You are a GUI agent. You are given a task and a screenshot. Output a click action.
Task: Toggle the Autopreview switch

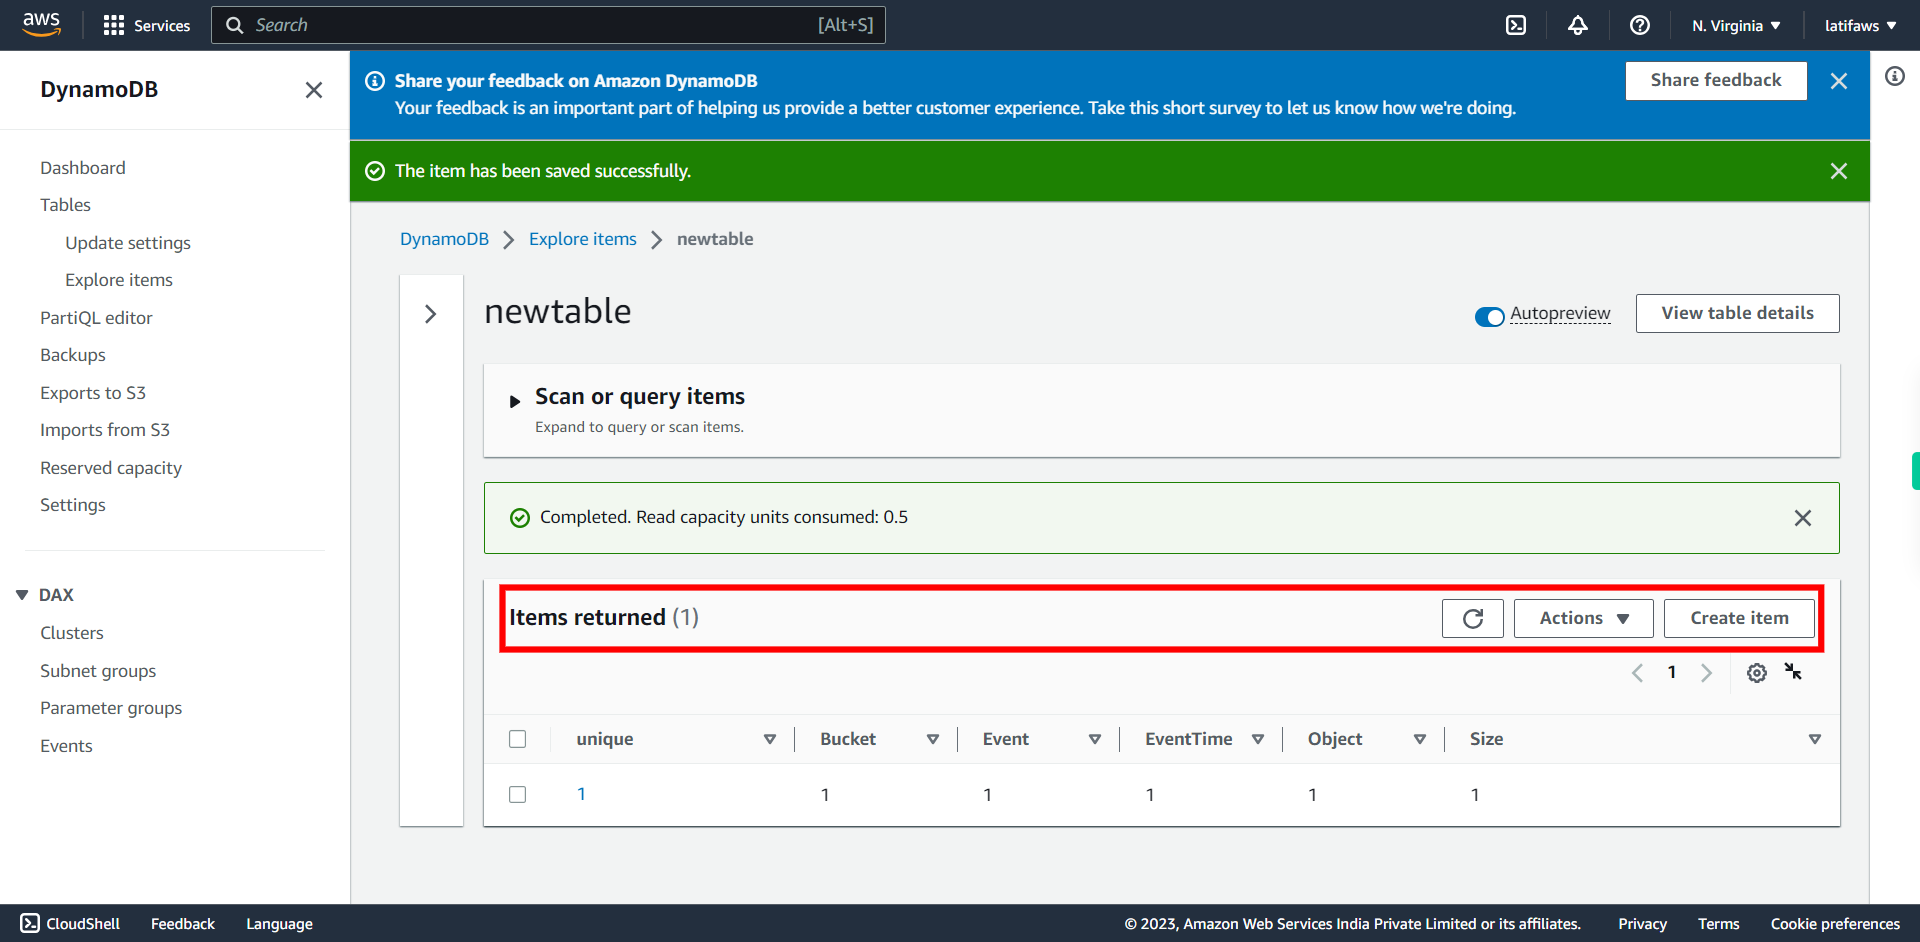pos(1489,316)
